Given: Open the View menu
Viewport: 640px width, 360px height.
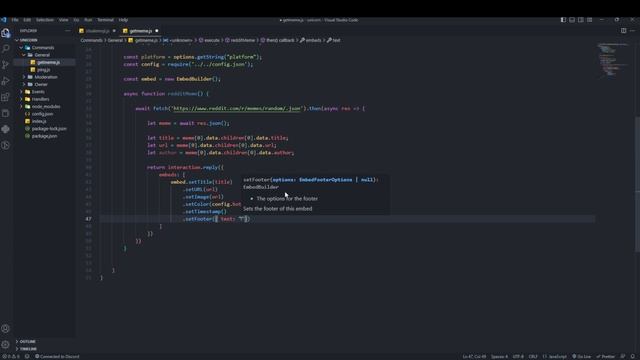Looking at the screenshot, I should pyautogui.click(x=64, y=20).
